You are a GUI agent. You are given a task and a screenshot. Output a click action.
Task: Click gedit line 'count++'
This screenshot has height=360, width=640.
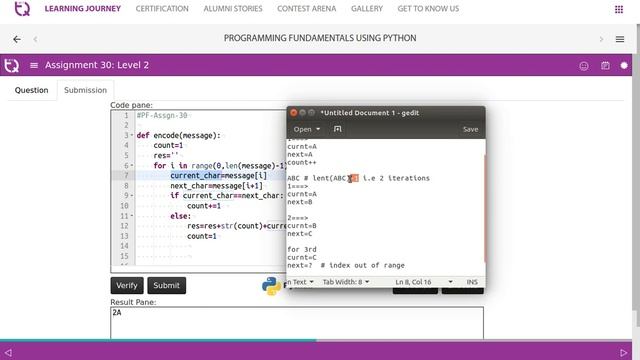tap(302, 162)
